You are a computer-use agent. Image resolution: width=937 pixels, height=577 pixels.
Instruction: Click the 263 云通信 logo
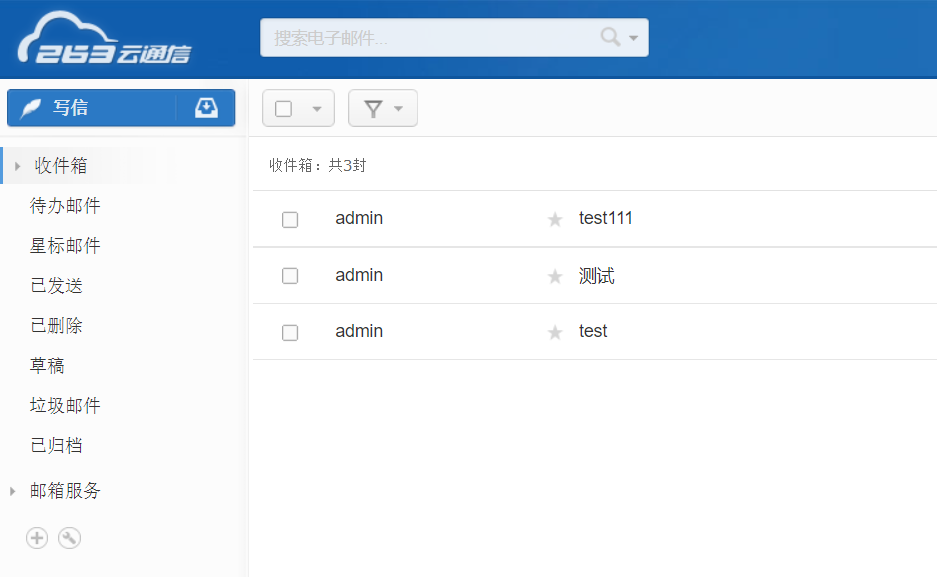point(104,42)
